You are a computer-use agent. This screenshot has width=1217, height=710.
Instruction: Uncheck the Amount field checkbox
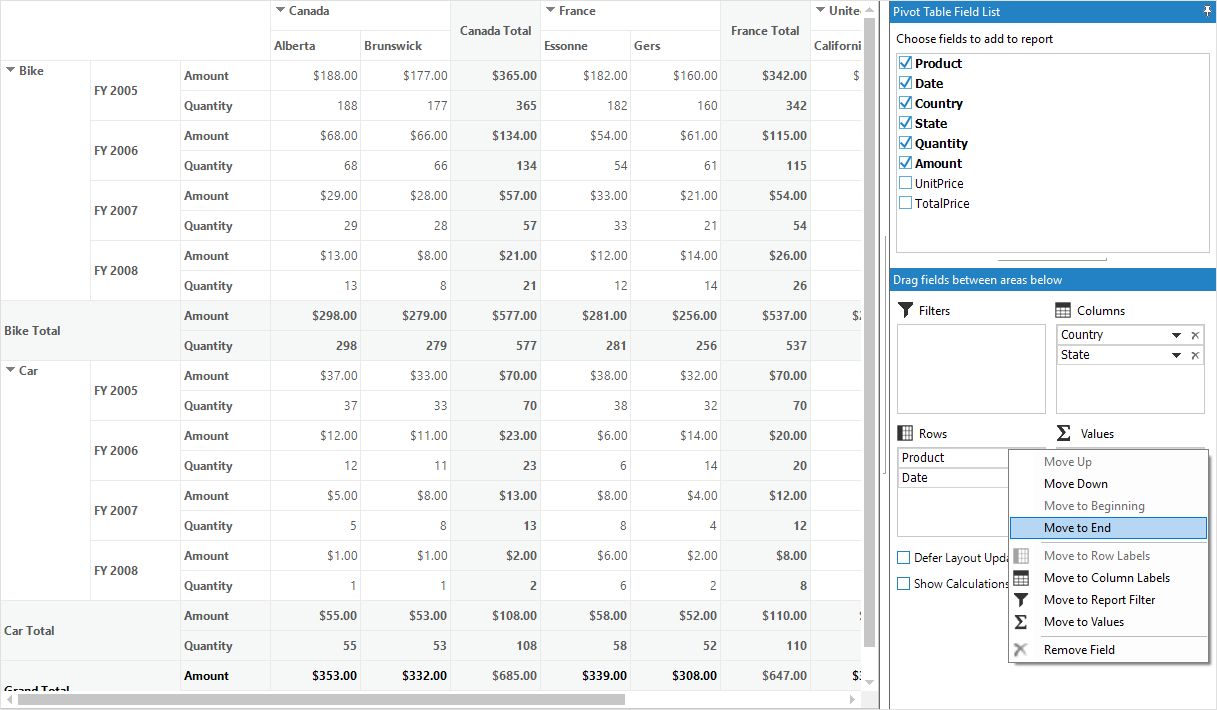point(905,163)
